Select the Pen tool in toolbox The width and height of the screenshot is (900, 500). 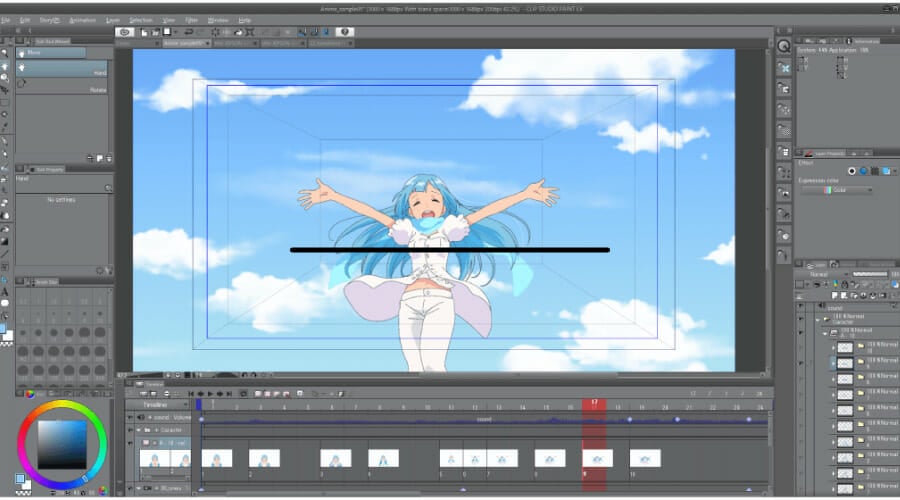pyautogui.click(x=5, y=141)
